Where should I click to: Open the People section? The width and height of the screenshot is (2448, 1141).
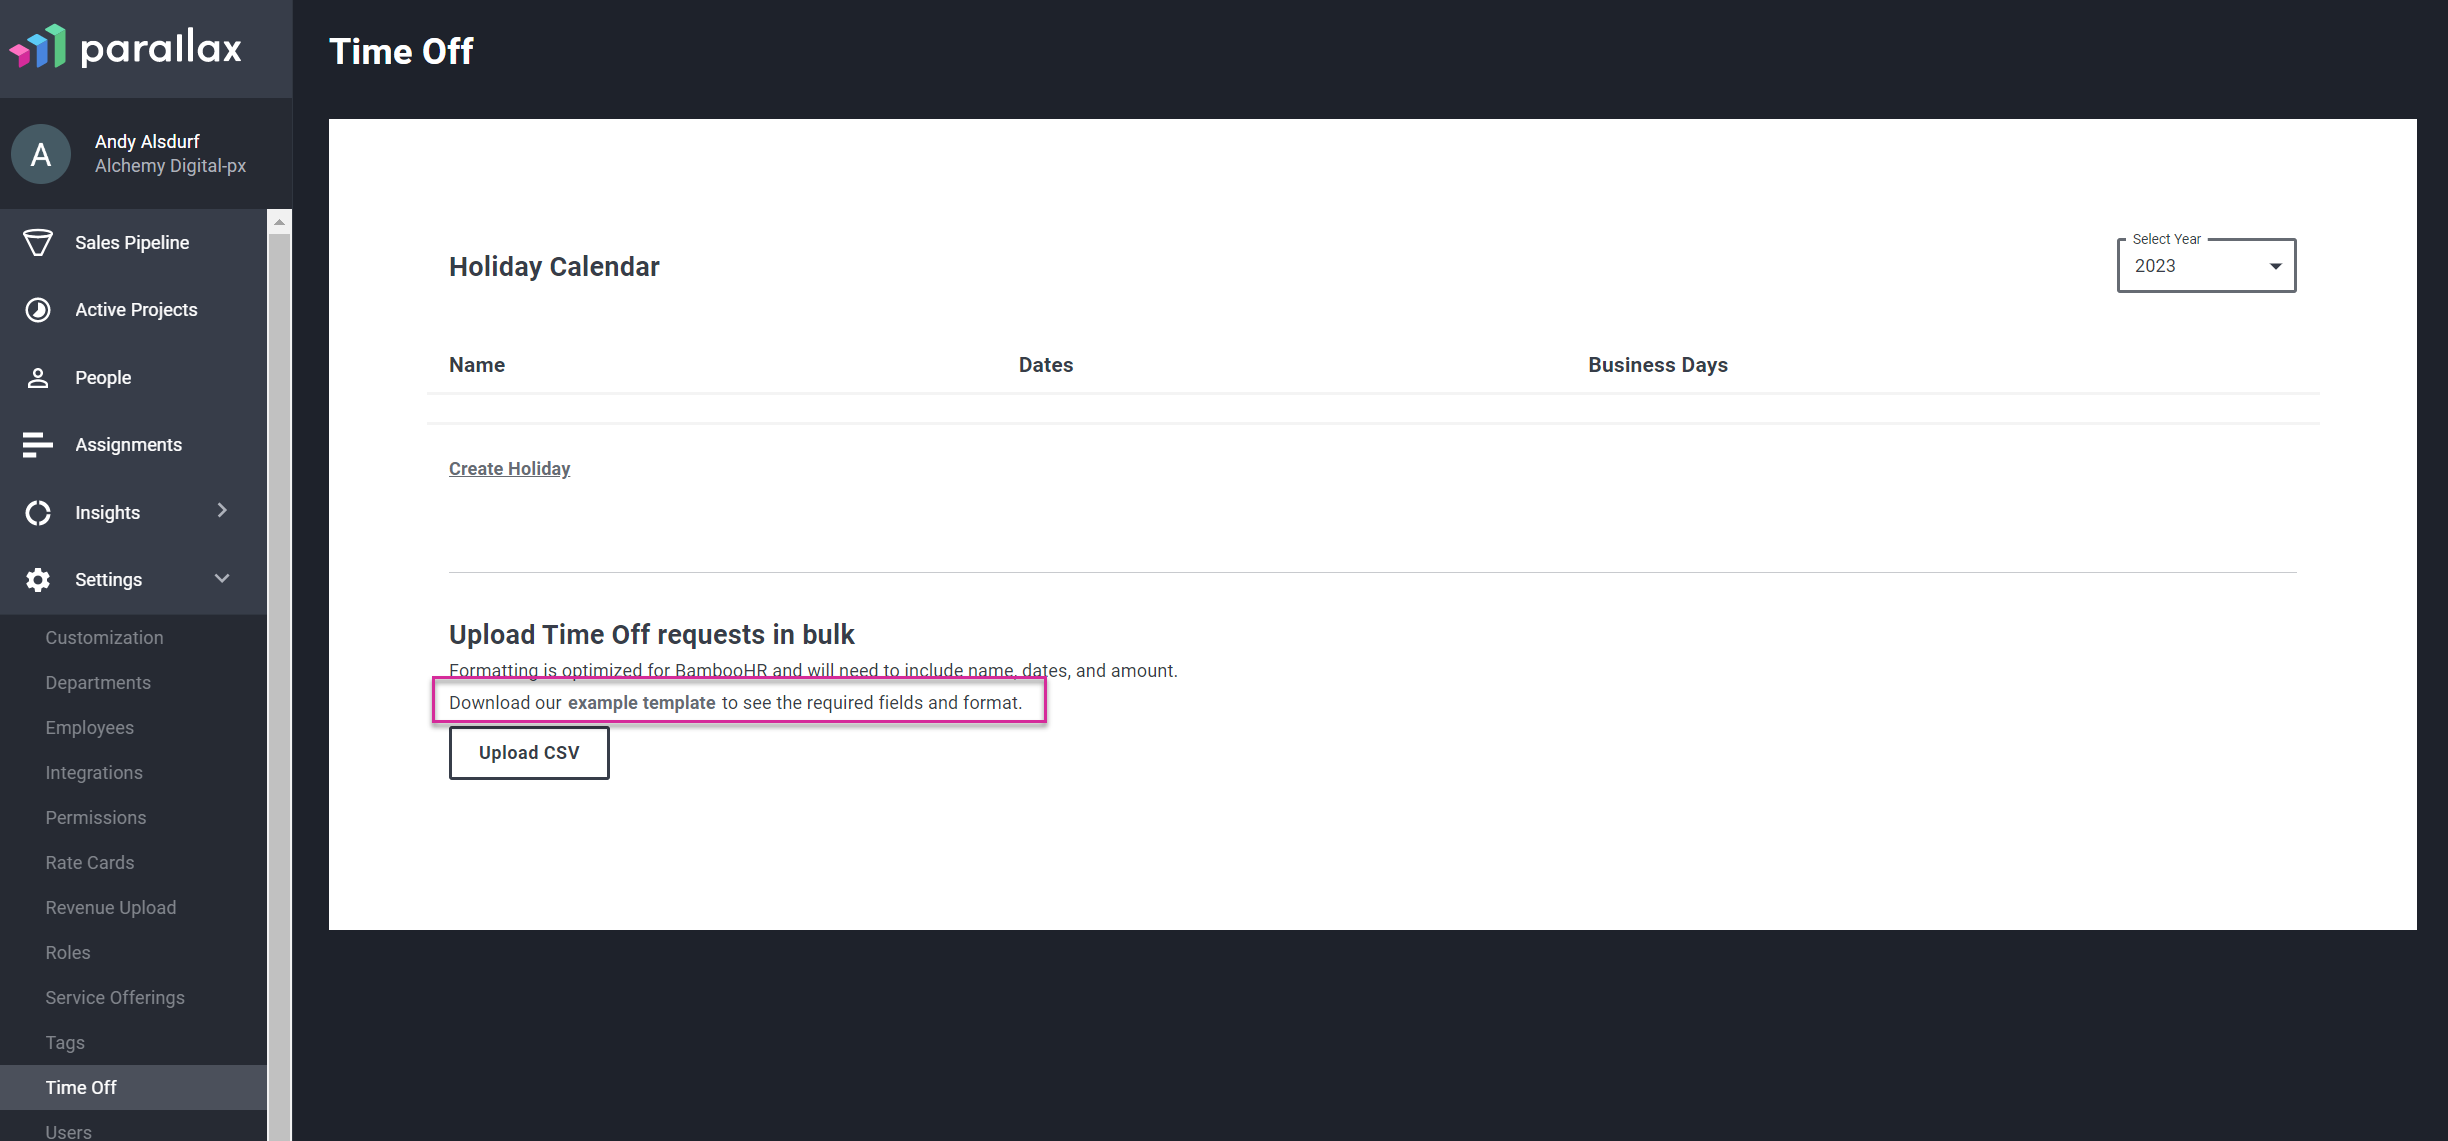click(134, 378)
